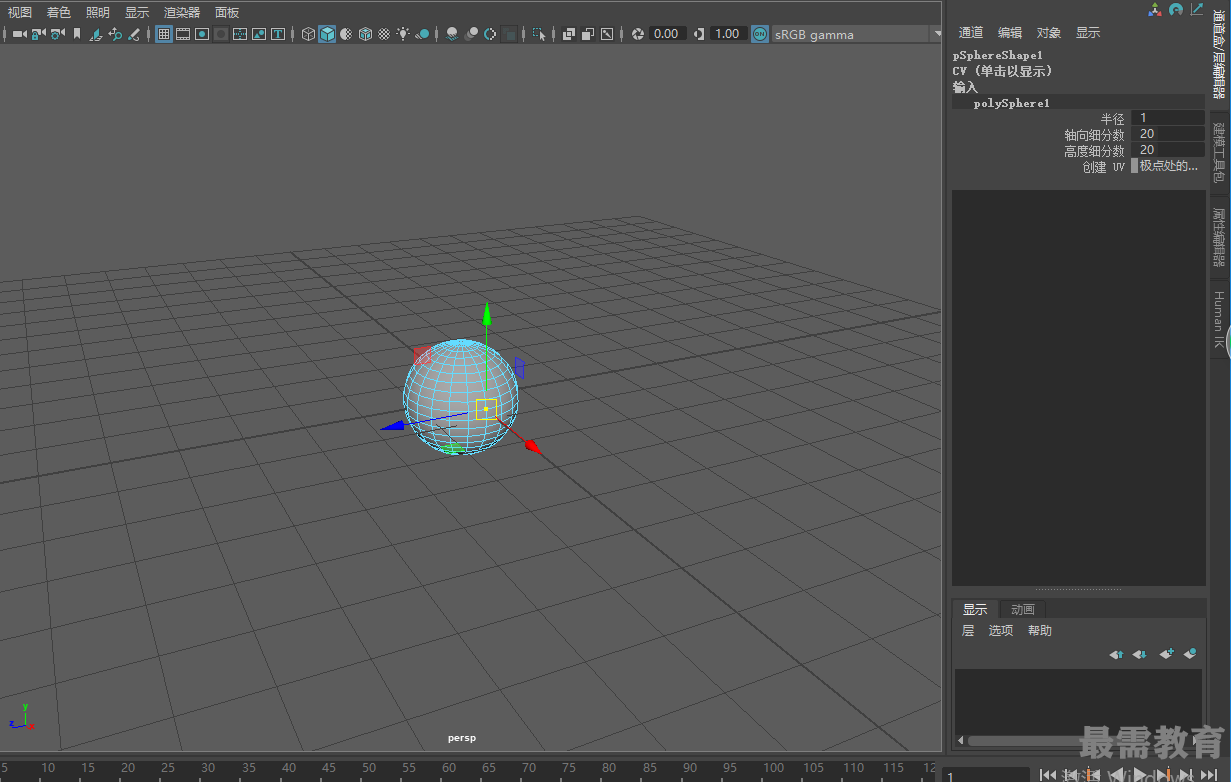Click the use default material icon

coord(346,34)
